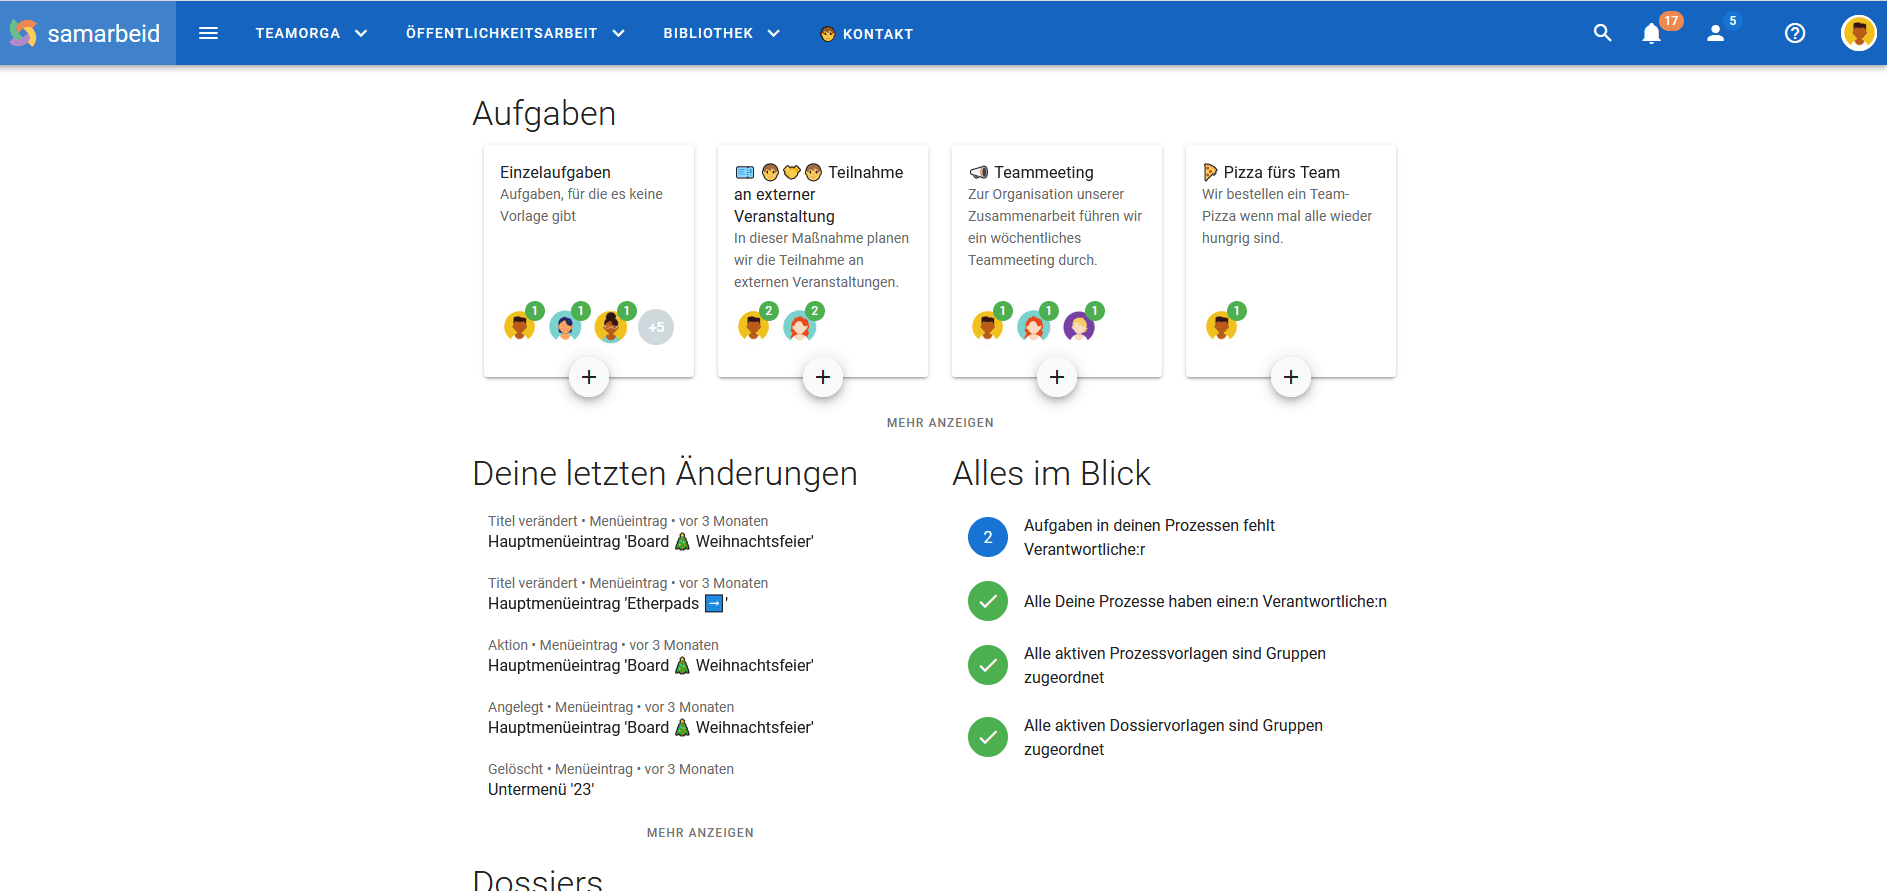Show more under Deine letzten Änderungen
The width and height of the screenshot is (1887, 891).
700,833
